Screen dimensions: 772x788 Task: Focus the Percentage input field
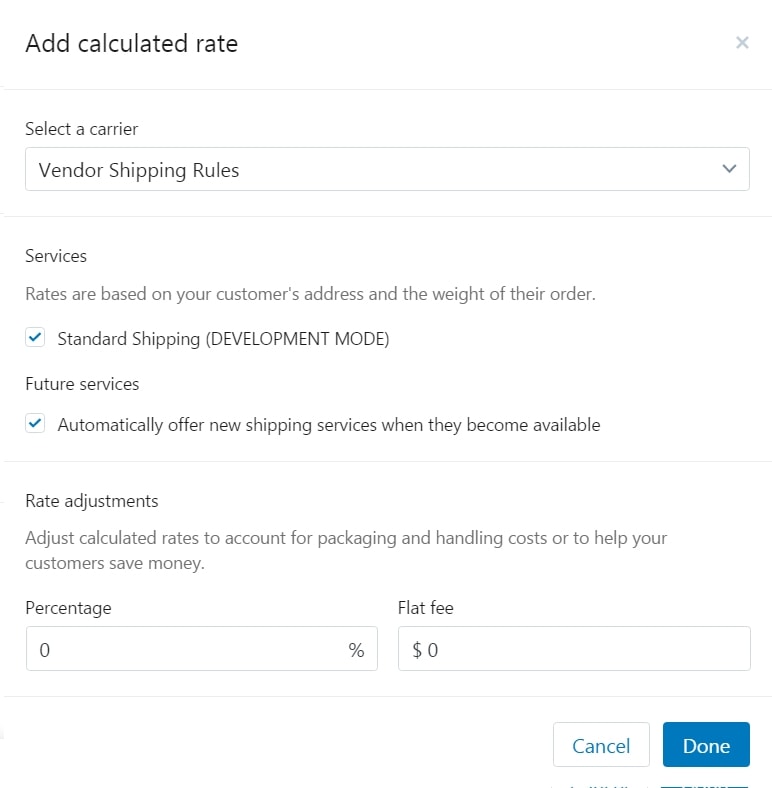pyautogui.click(x=185, y=650)
